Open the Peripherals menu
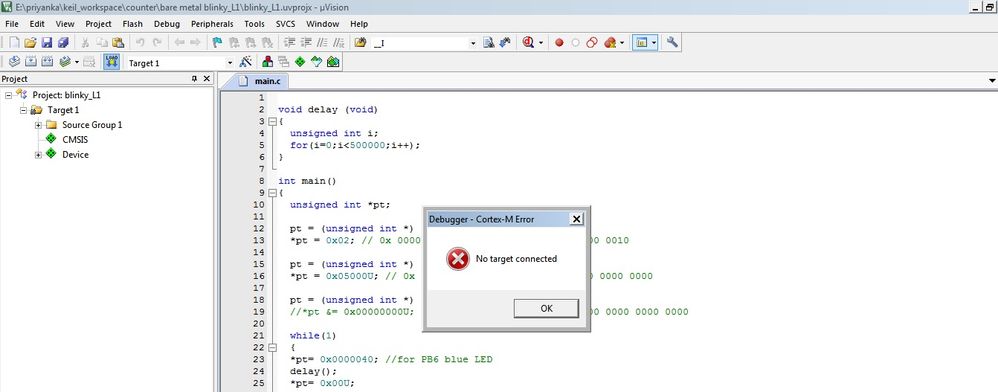998x392 pixels. [x=212, y=24]
